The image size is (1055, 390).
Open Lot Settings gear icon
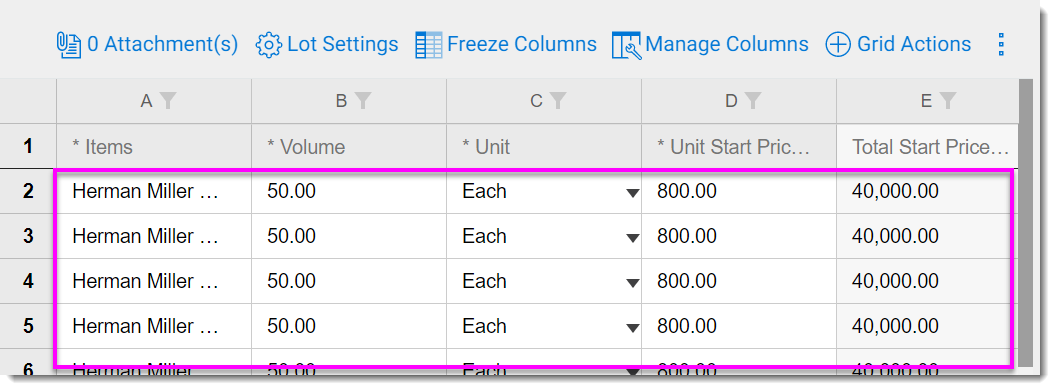point(268,45)
